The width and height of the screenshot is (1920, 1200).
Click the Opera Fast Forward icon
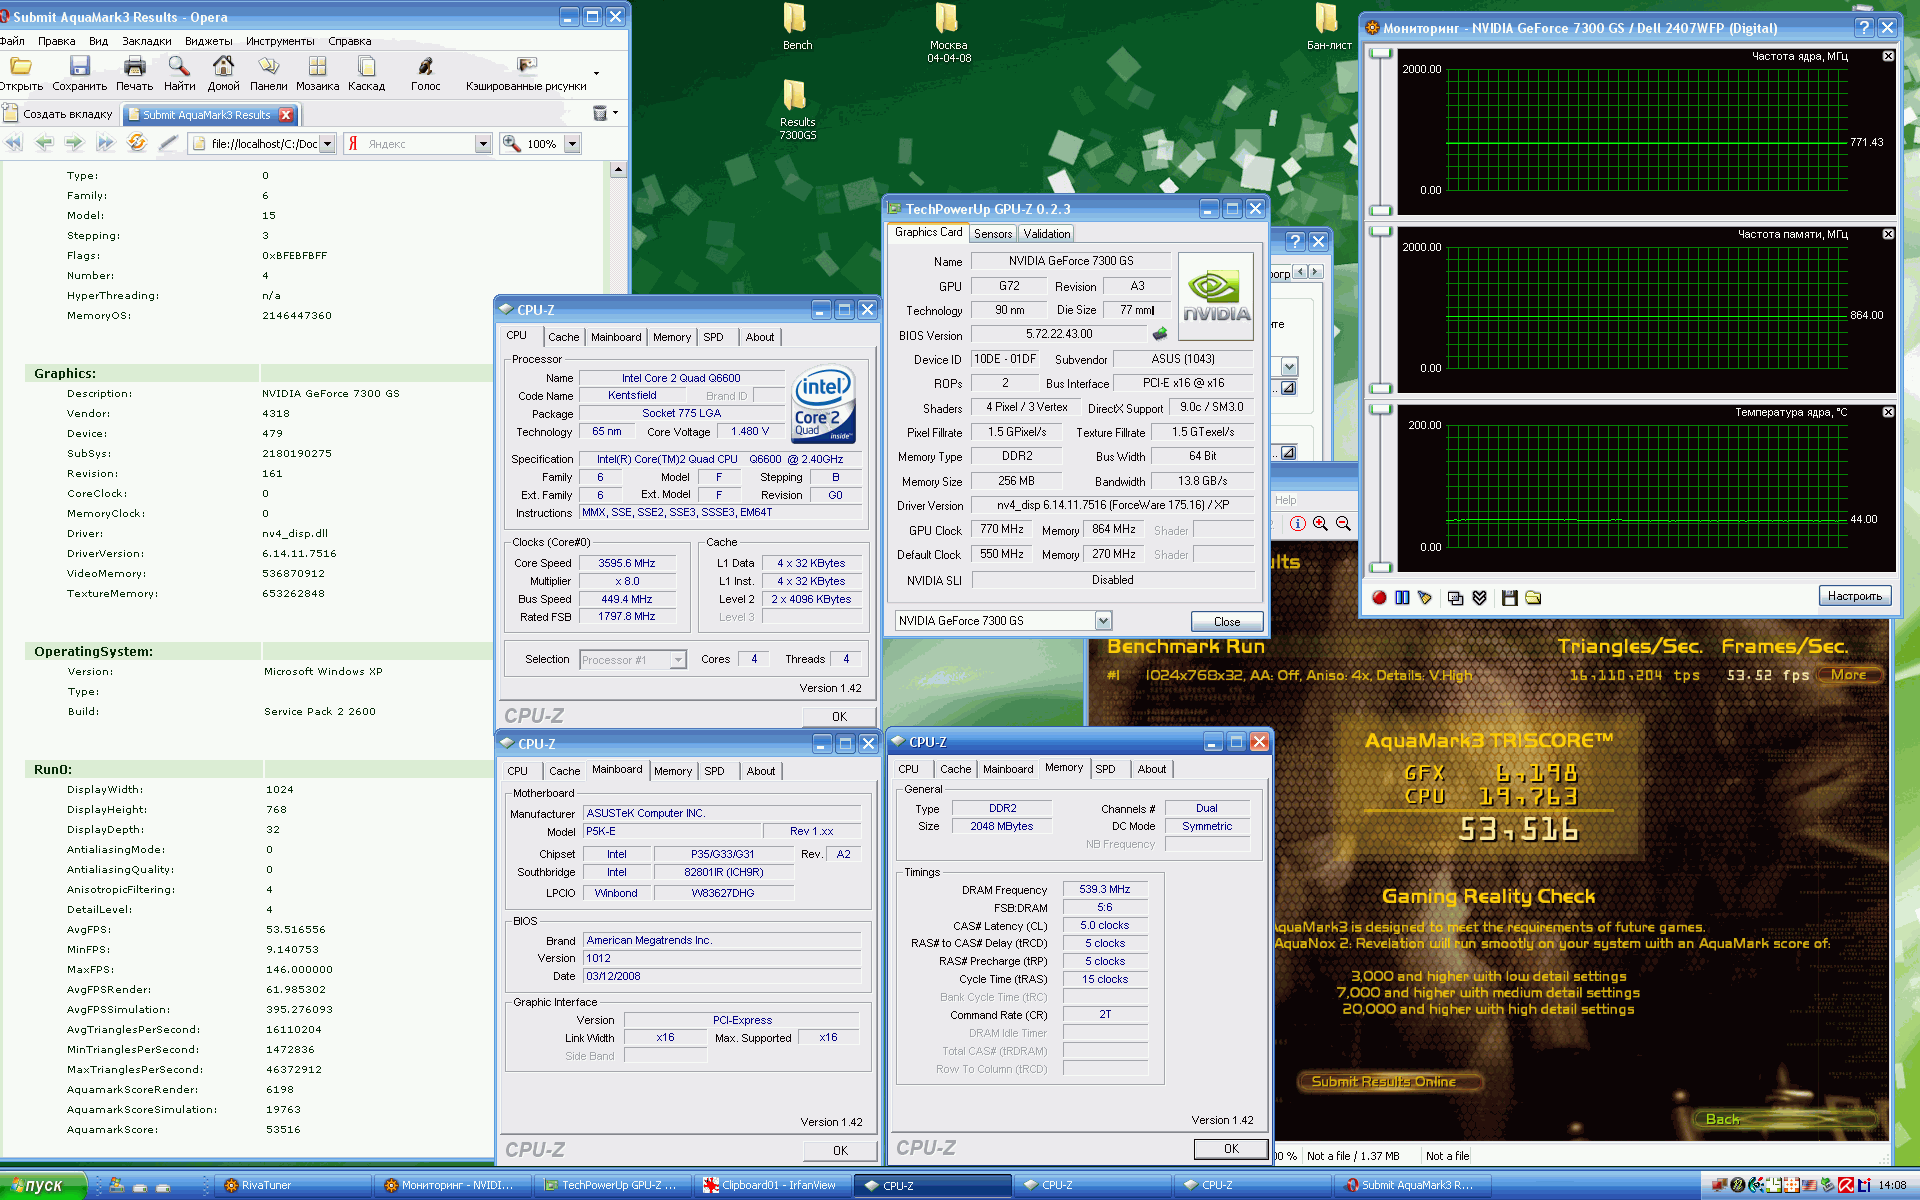(x=105, y=143)
